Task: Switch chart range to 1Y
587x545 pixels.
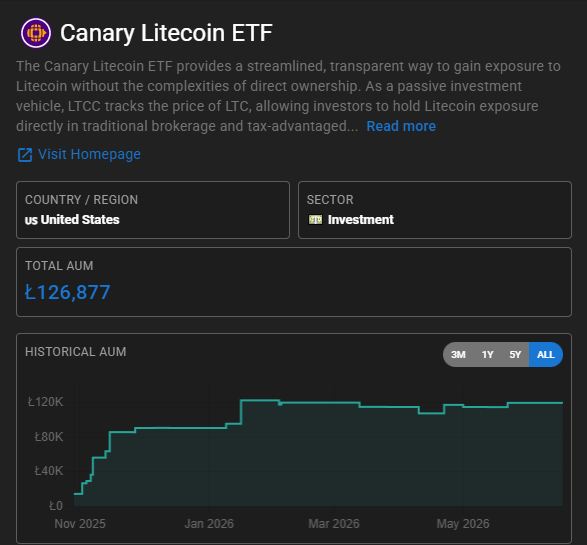Action: point(487,354)
